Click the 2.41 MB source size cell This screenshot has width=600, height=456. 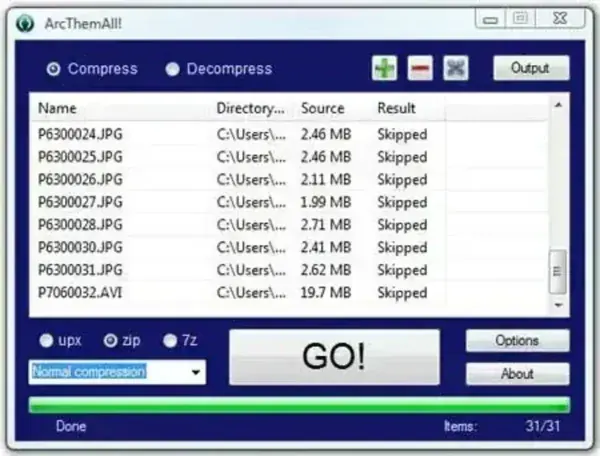tap(326, 248)
